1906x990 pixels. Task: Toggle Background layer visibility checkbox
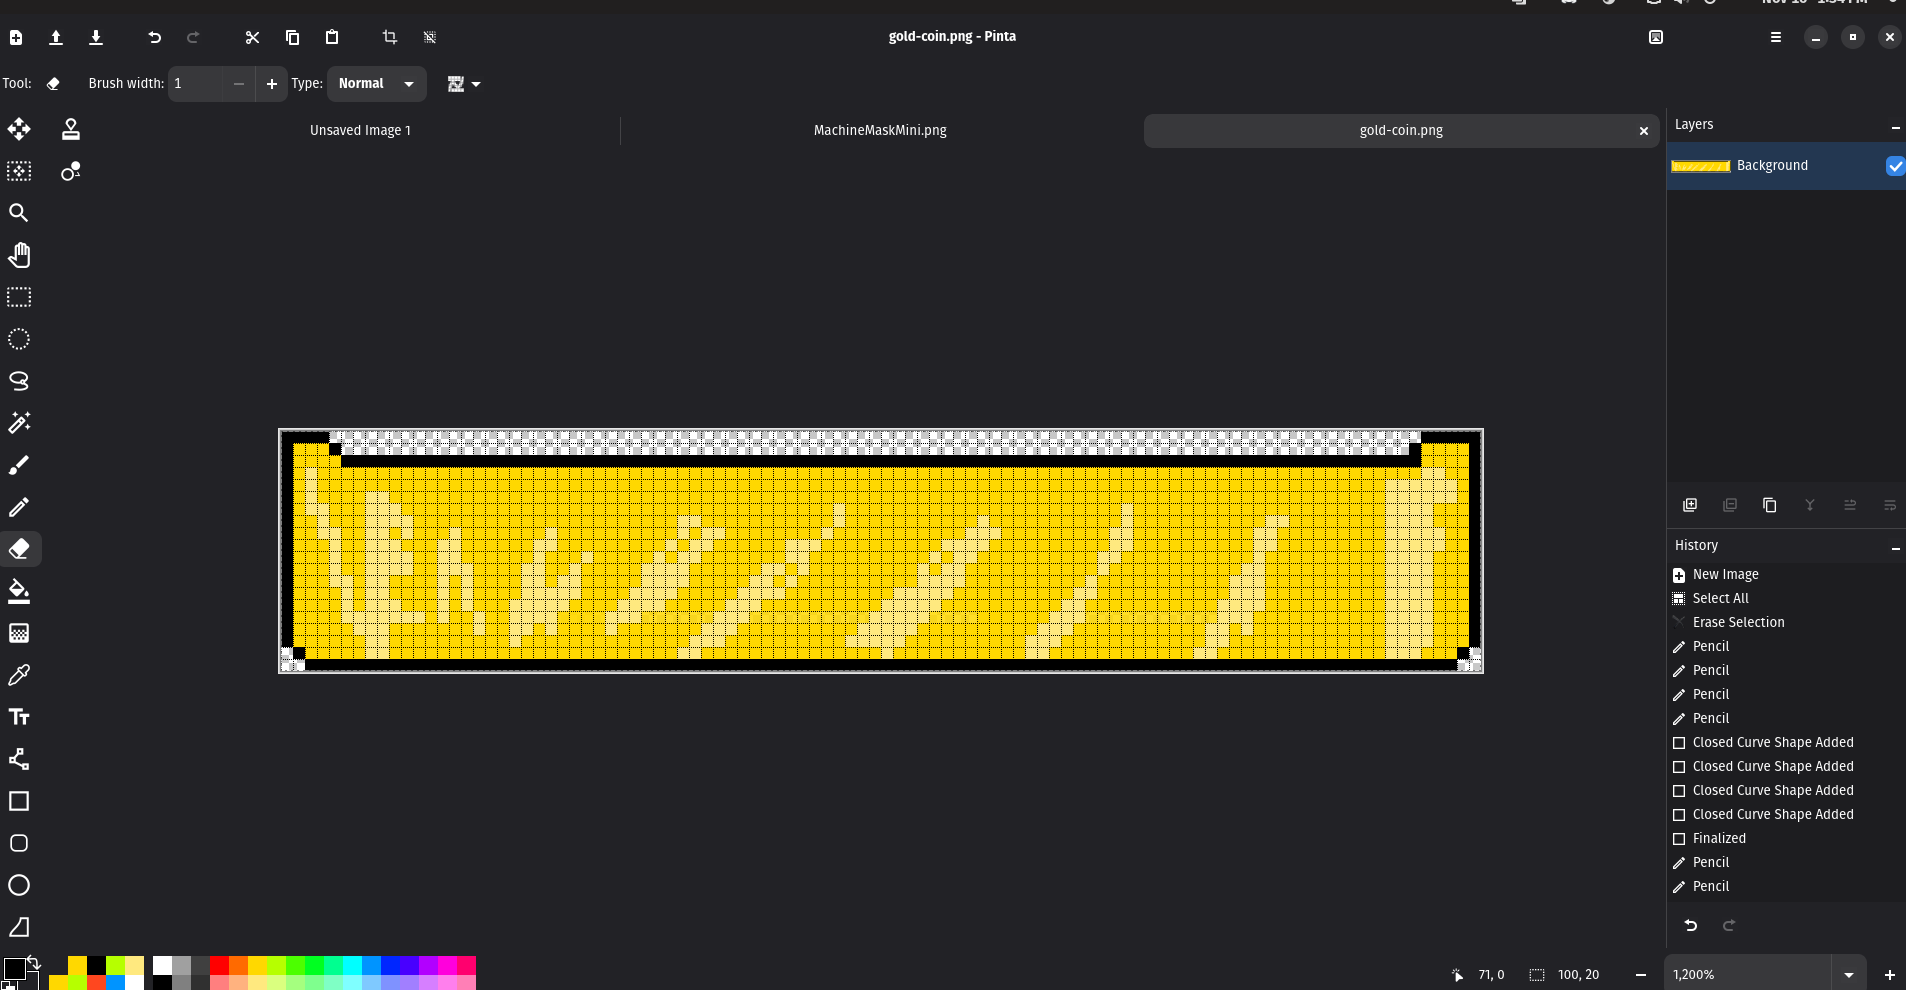tap(1894, 166)
